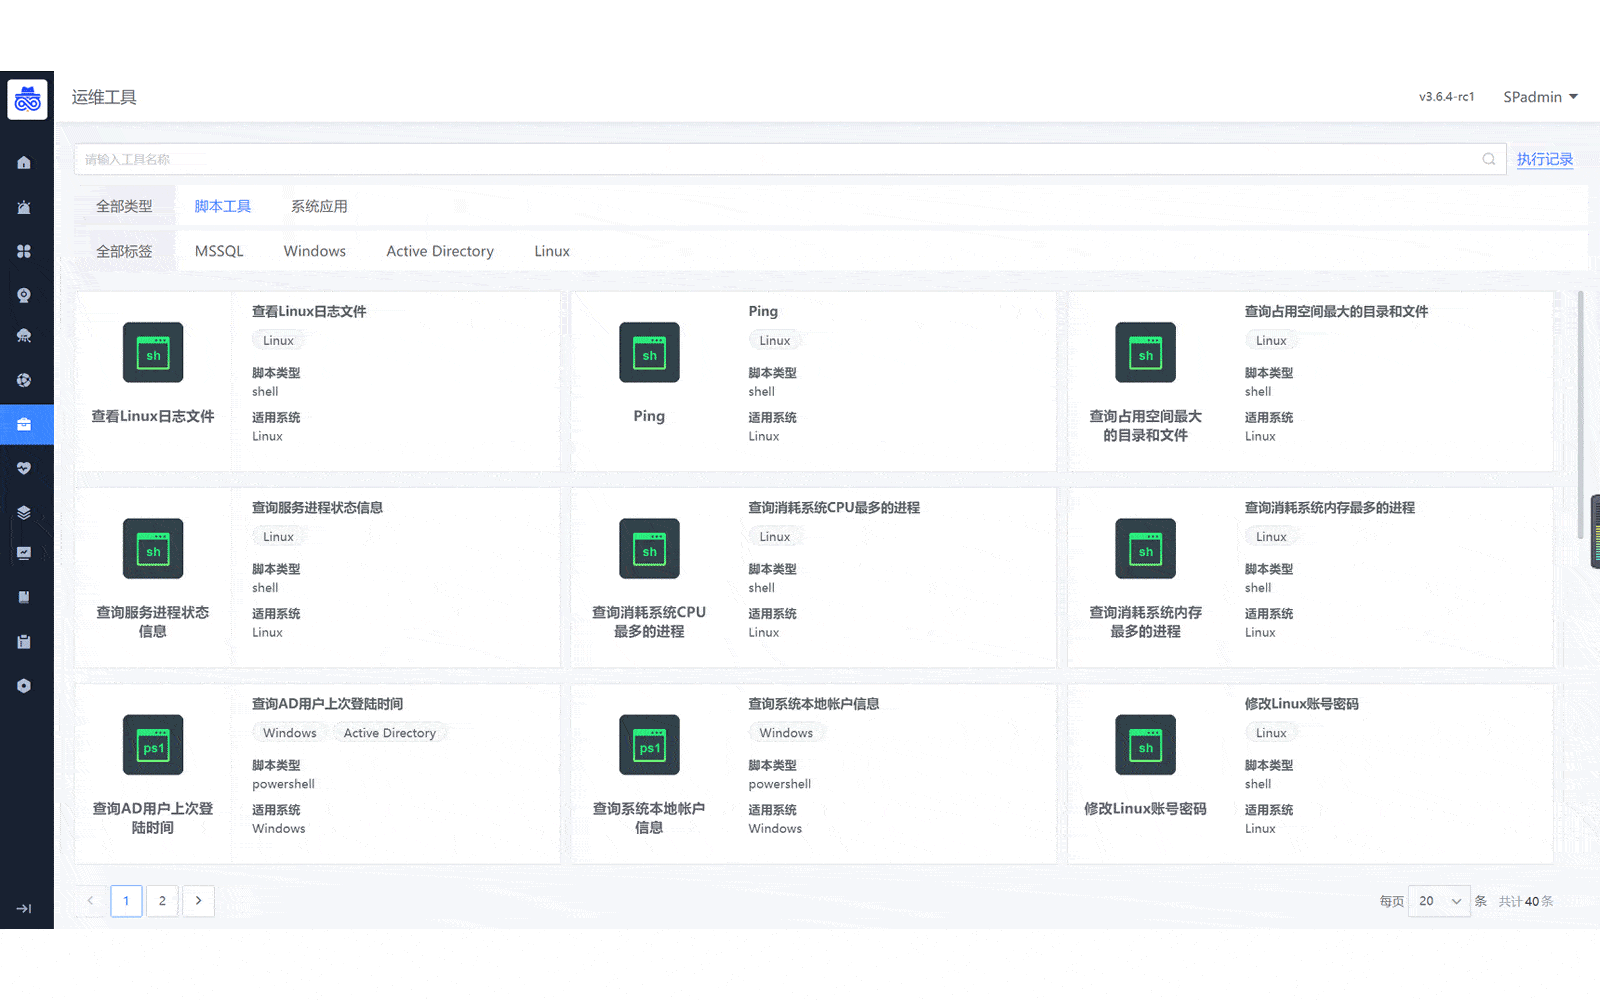
Task: Open the home icon in sidebar
Action: coord(24,163)
